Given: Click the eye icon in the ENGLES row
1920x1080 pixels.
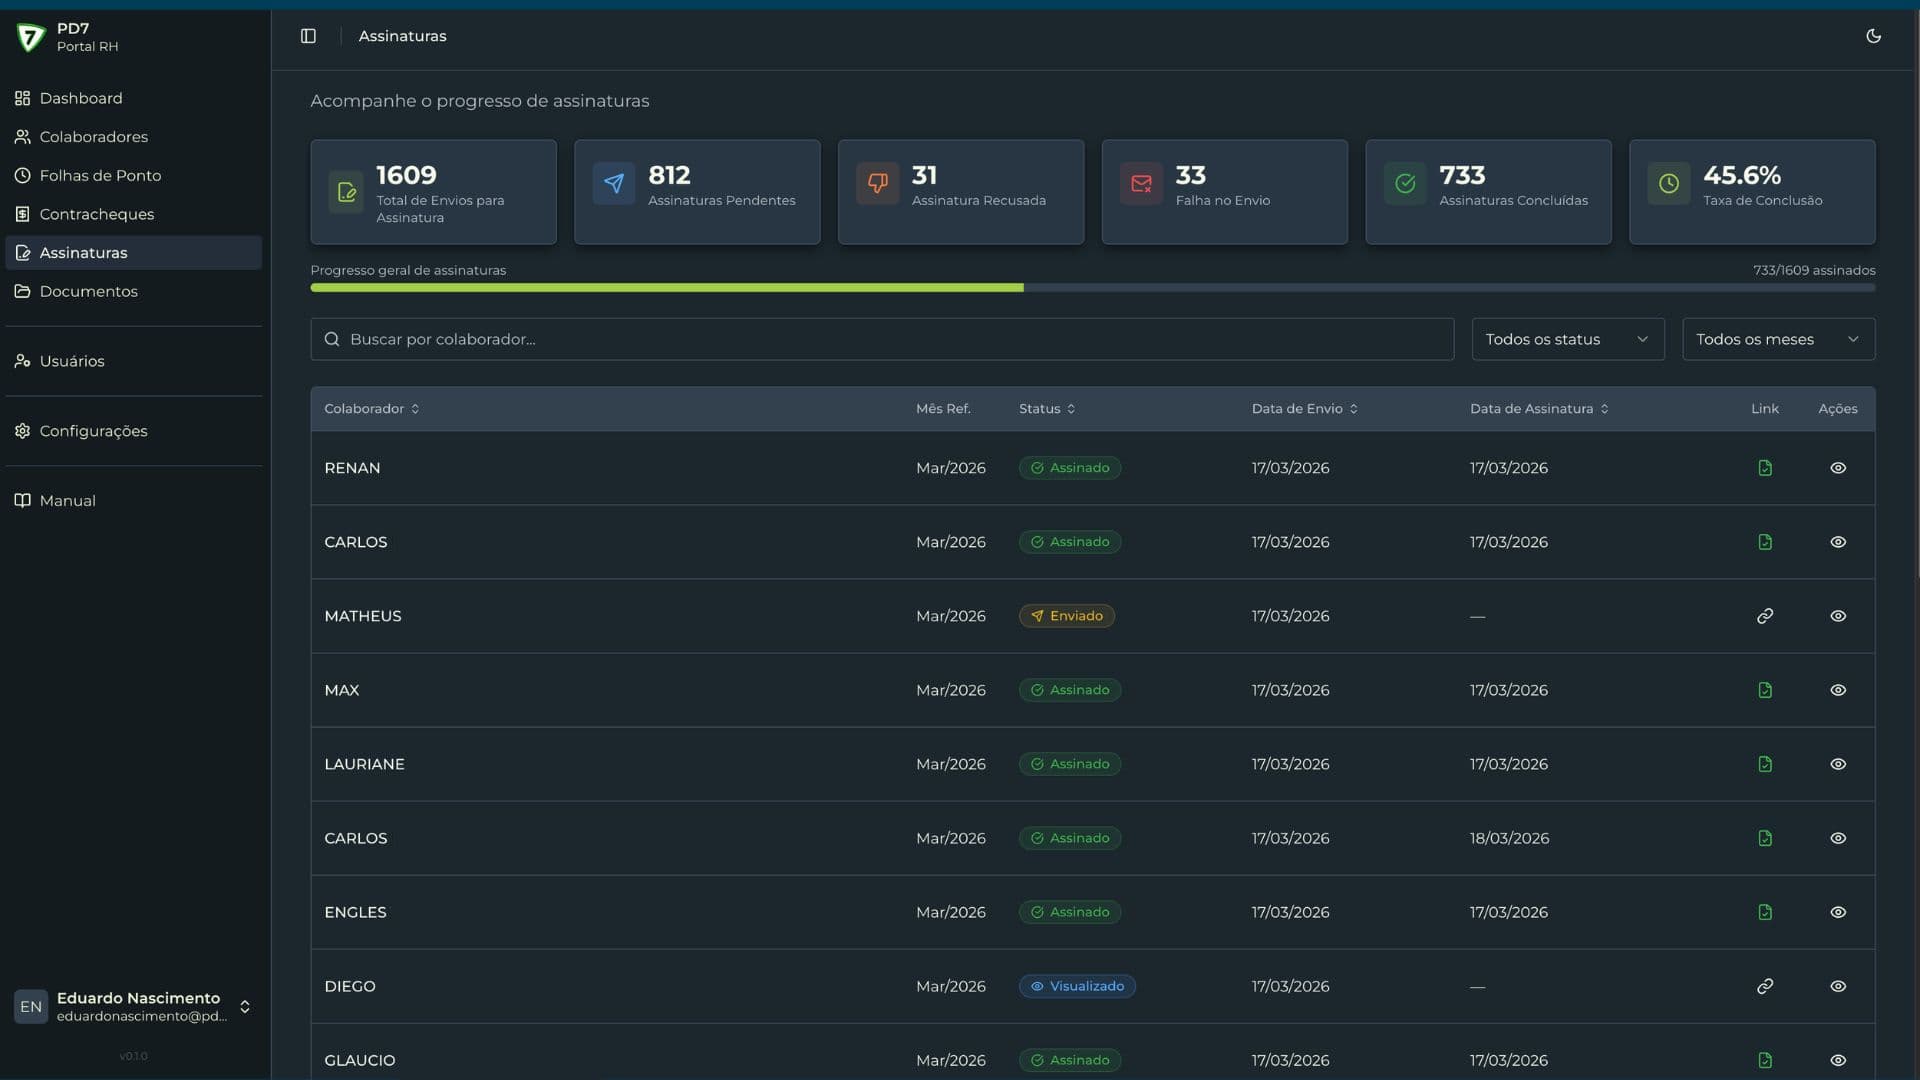Looking at the screenshot, I should (x=1837, y=912).
